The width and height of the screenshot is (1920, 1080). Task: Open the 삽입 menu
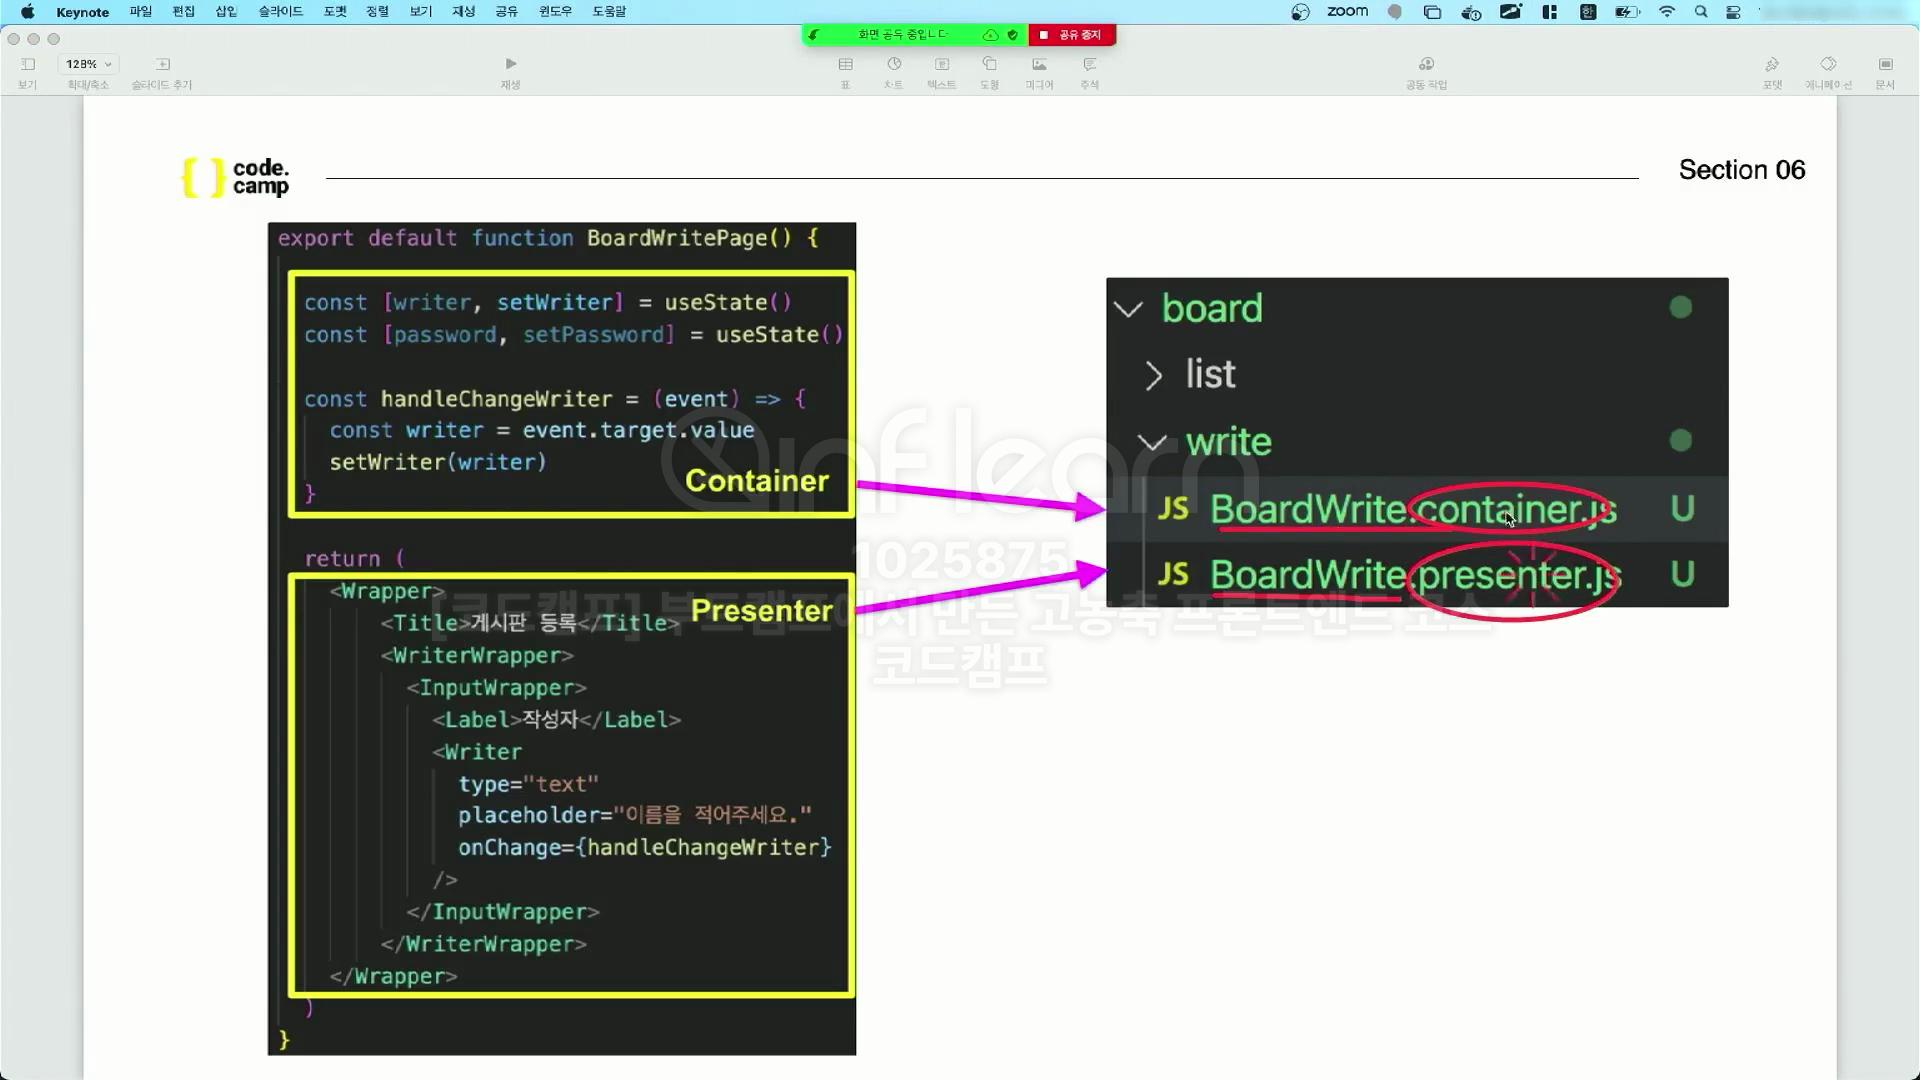point(226,12)
